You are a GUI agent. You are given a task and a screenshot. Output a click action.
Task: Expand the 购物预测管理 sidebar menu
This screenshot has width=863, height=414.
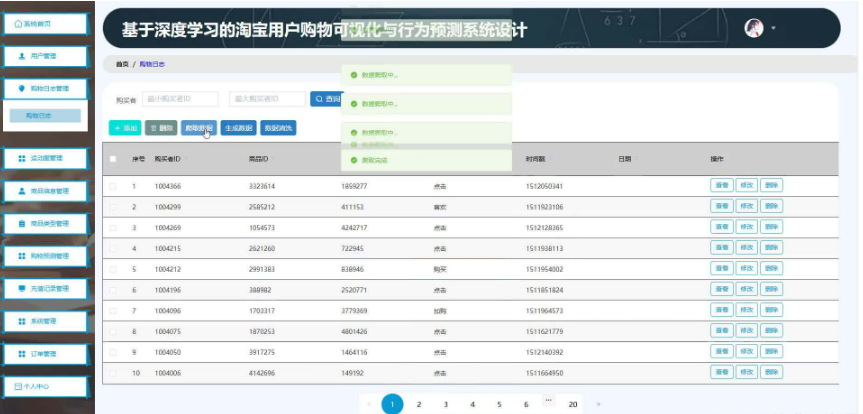(x=45, y=256)
